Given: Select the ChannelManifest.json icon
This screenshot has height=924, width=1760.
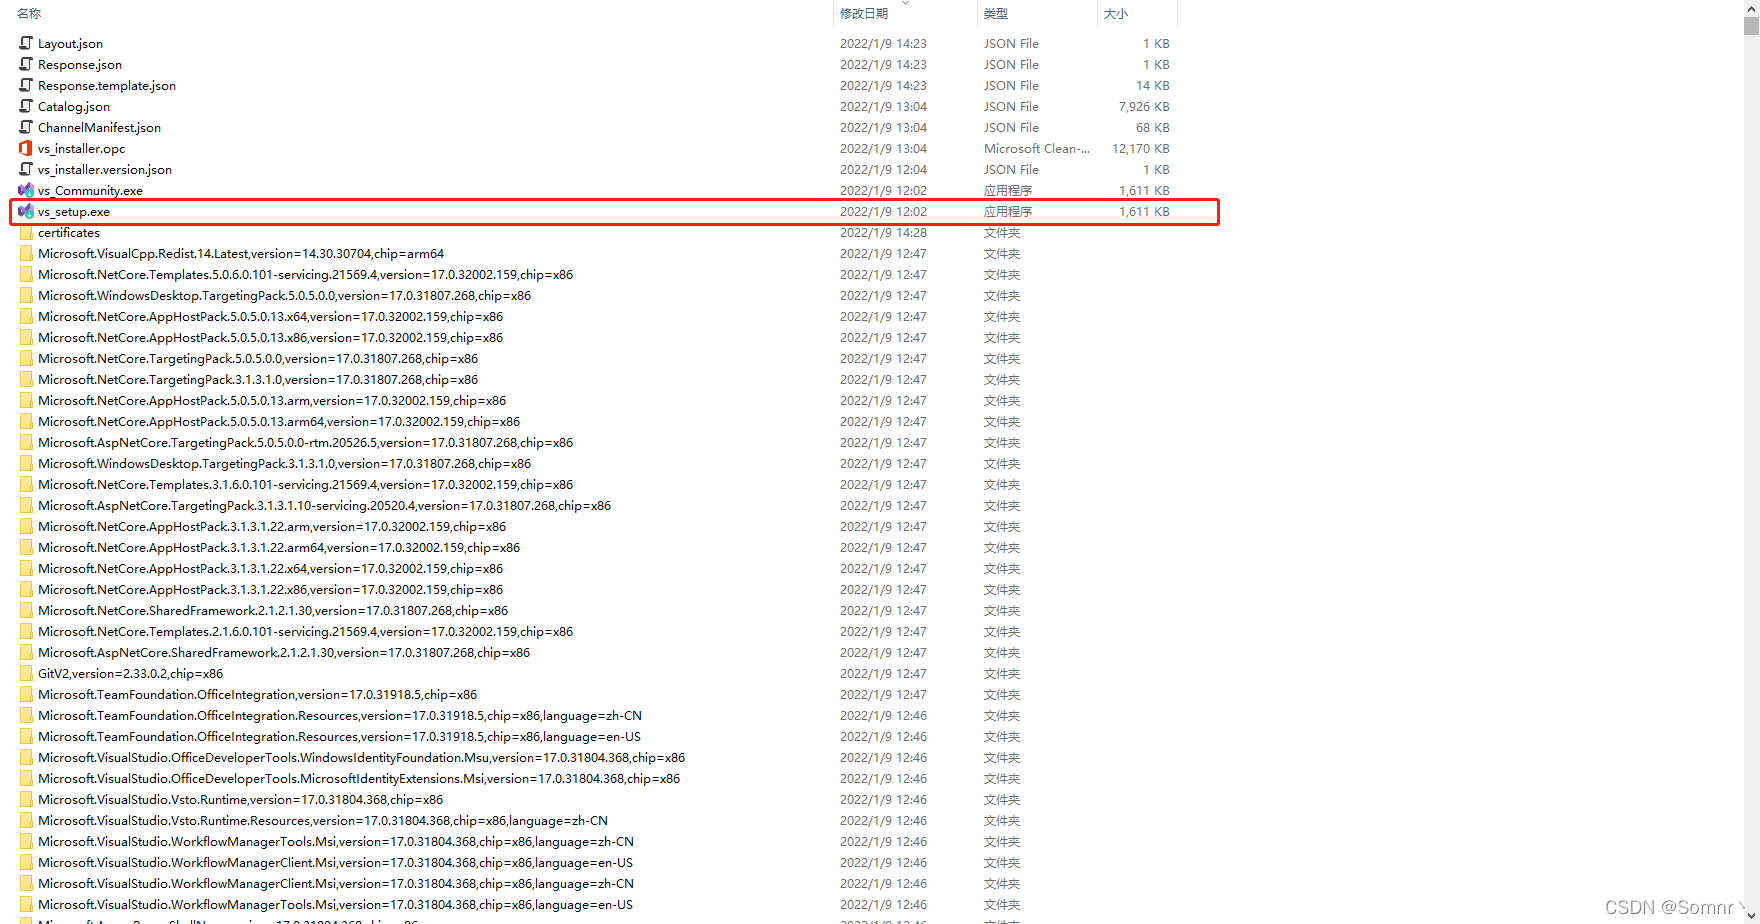Looking at the screenshot, I should pyautogui.click(x=26, y=127).
